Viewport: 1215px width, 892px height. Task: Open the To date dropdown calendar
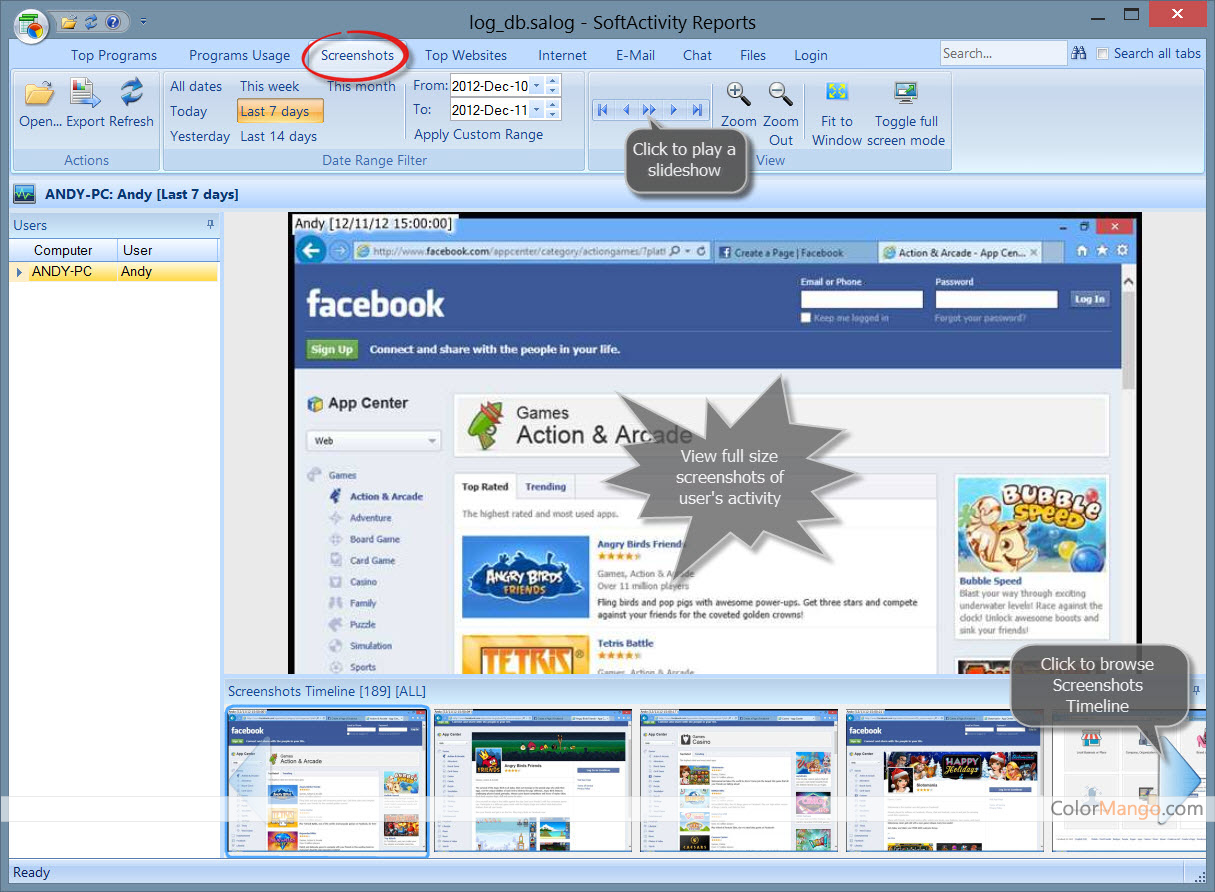537,110
